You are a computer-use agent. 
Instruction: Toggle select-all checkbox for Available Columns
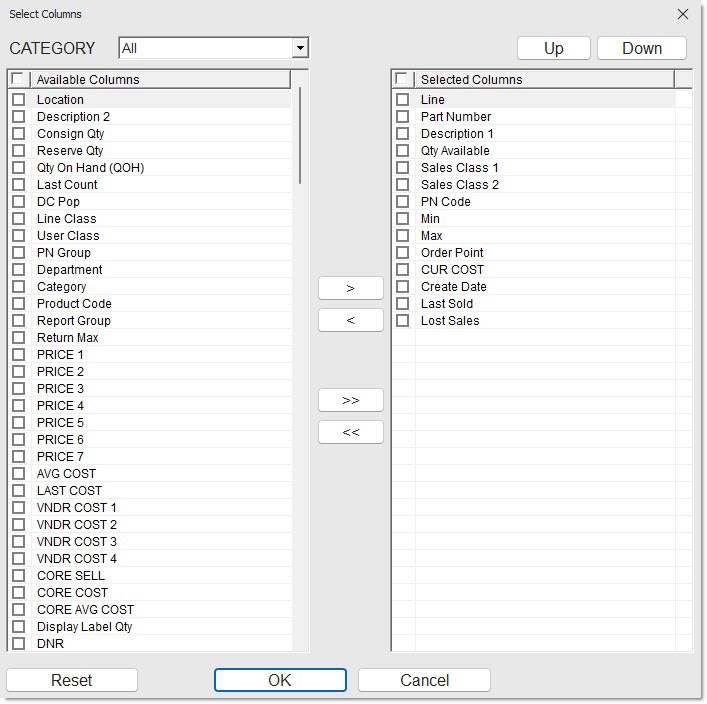[x=17, y=79]
